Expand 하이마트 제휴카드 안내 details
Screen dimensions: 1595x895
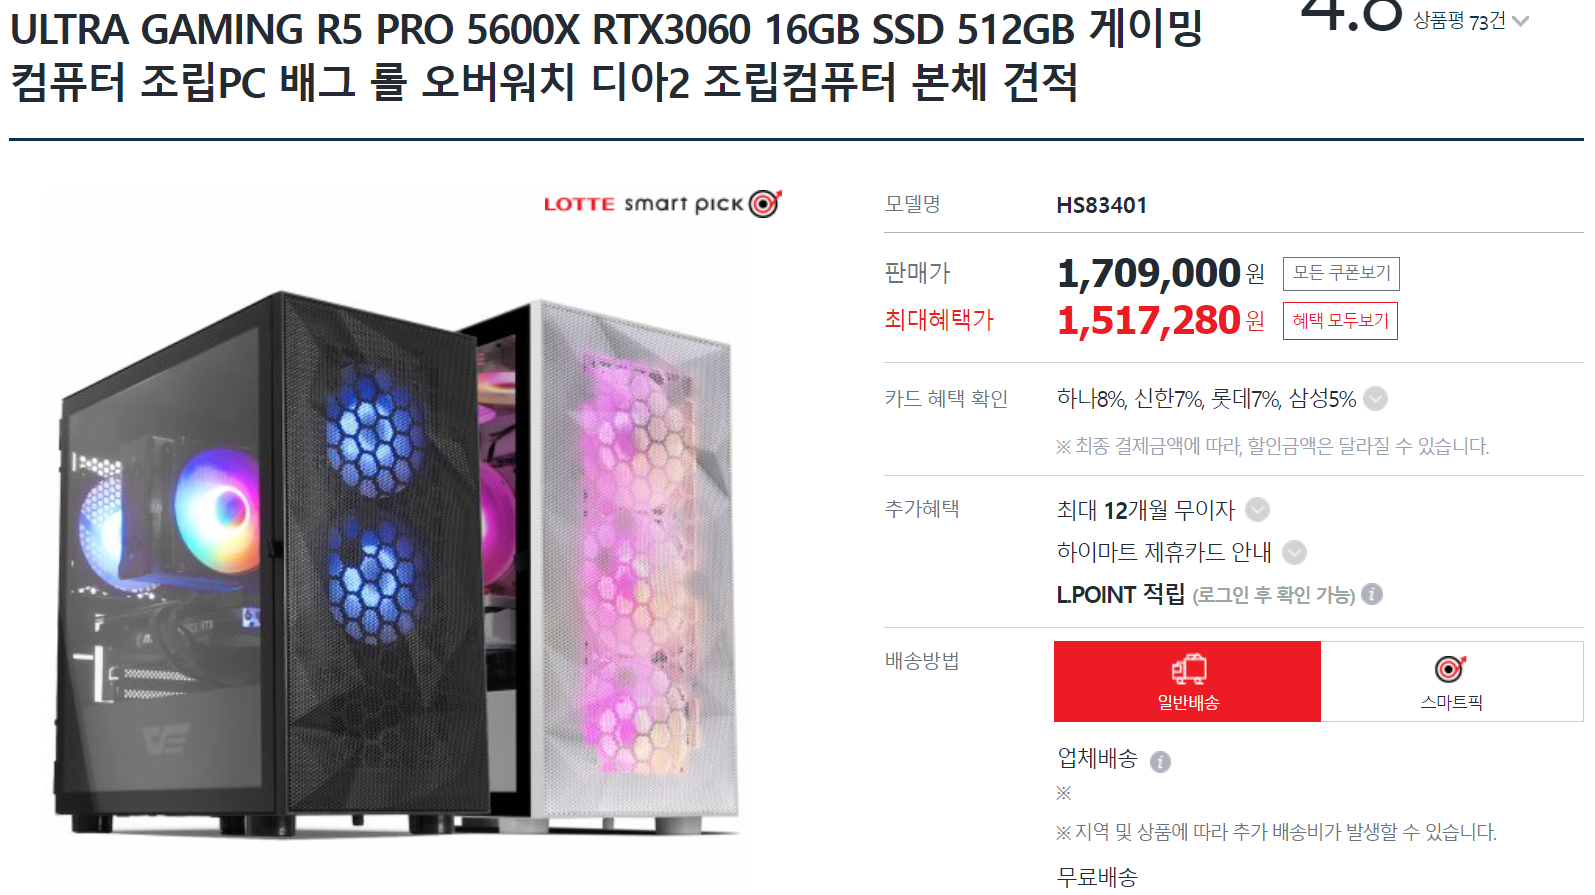(1294, 552)
